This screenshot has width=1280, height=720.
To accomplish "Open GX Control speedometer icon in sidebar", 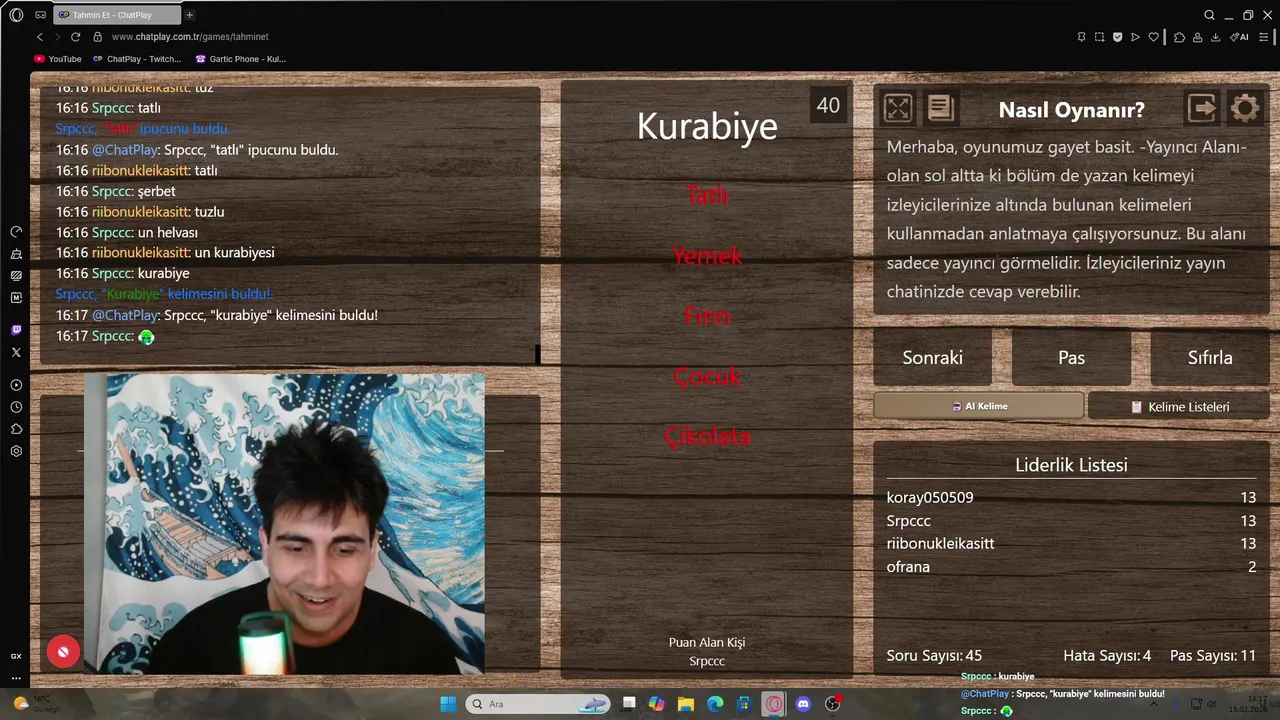I will pyautogui.click(x=16, y=231).
